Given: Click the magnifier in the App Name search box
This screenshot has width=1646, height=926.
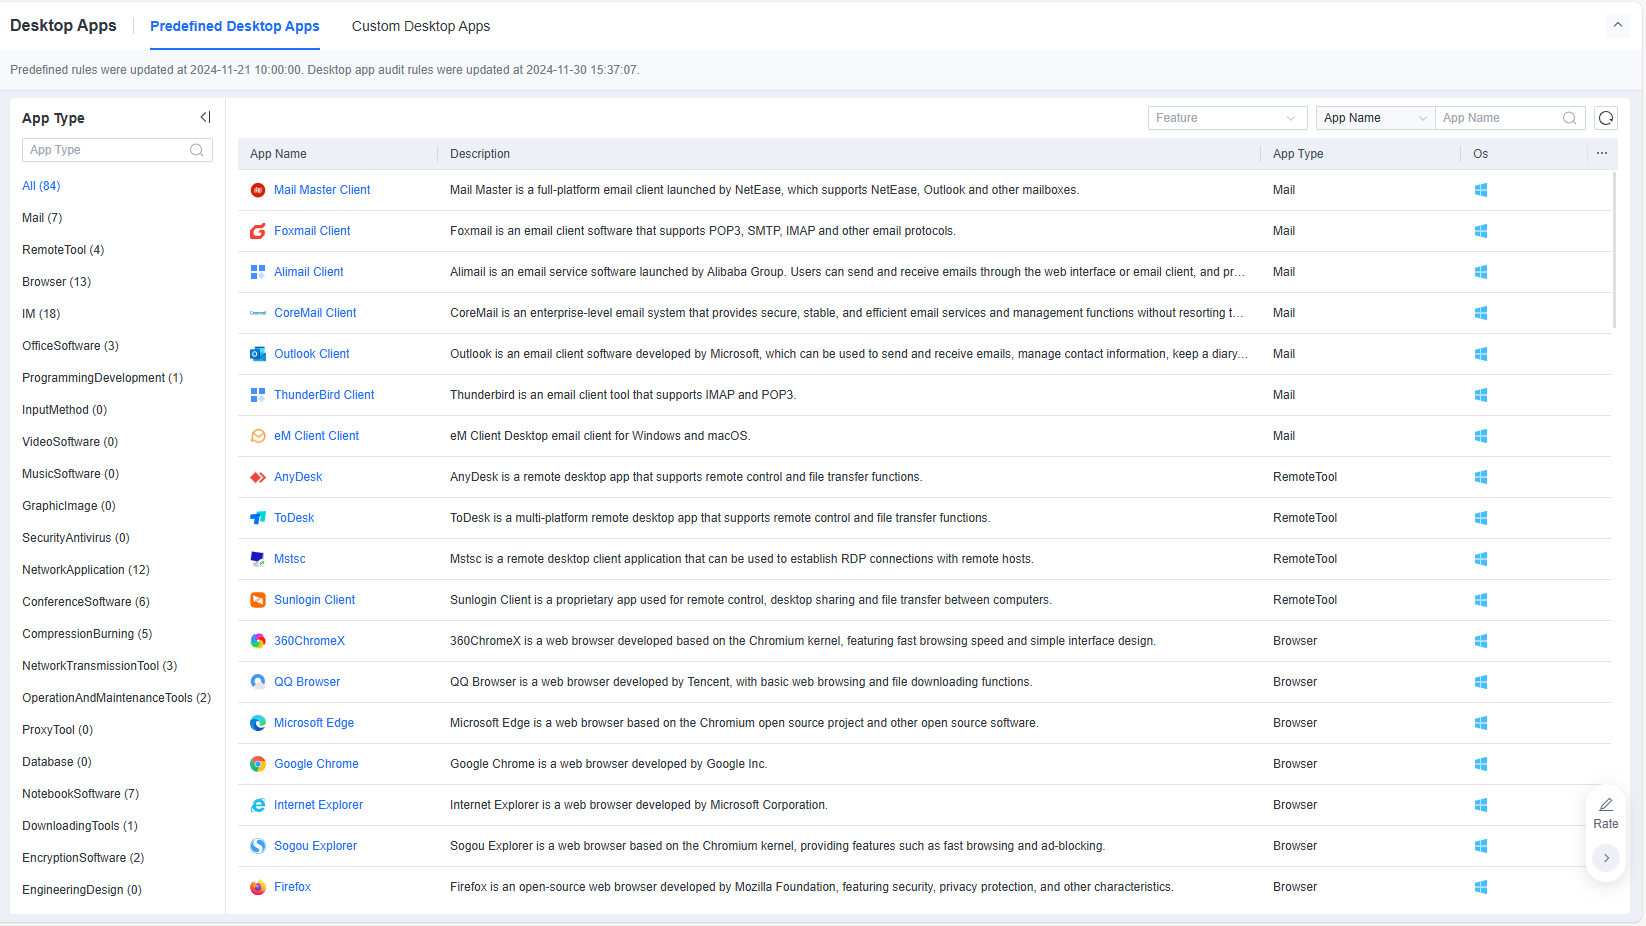Looking at the screenshot, I should click(x=1570, y=118).
